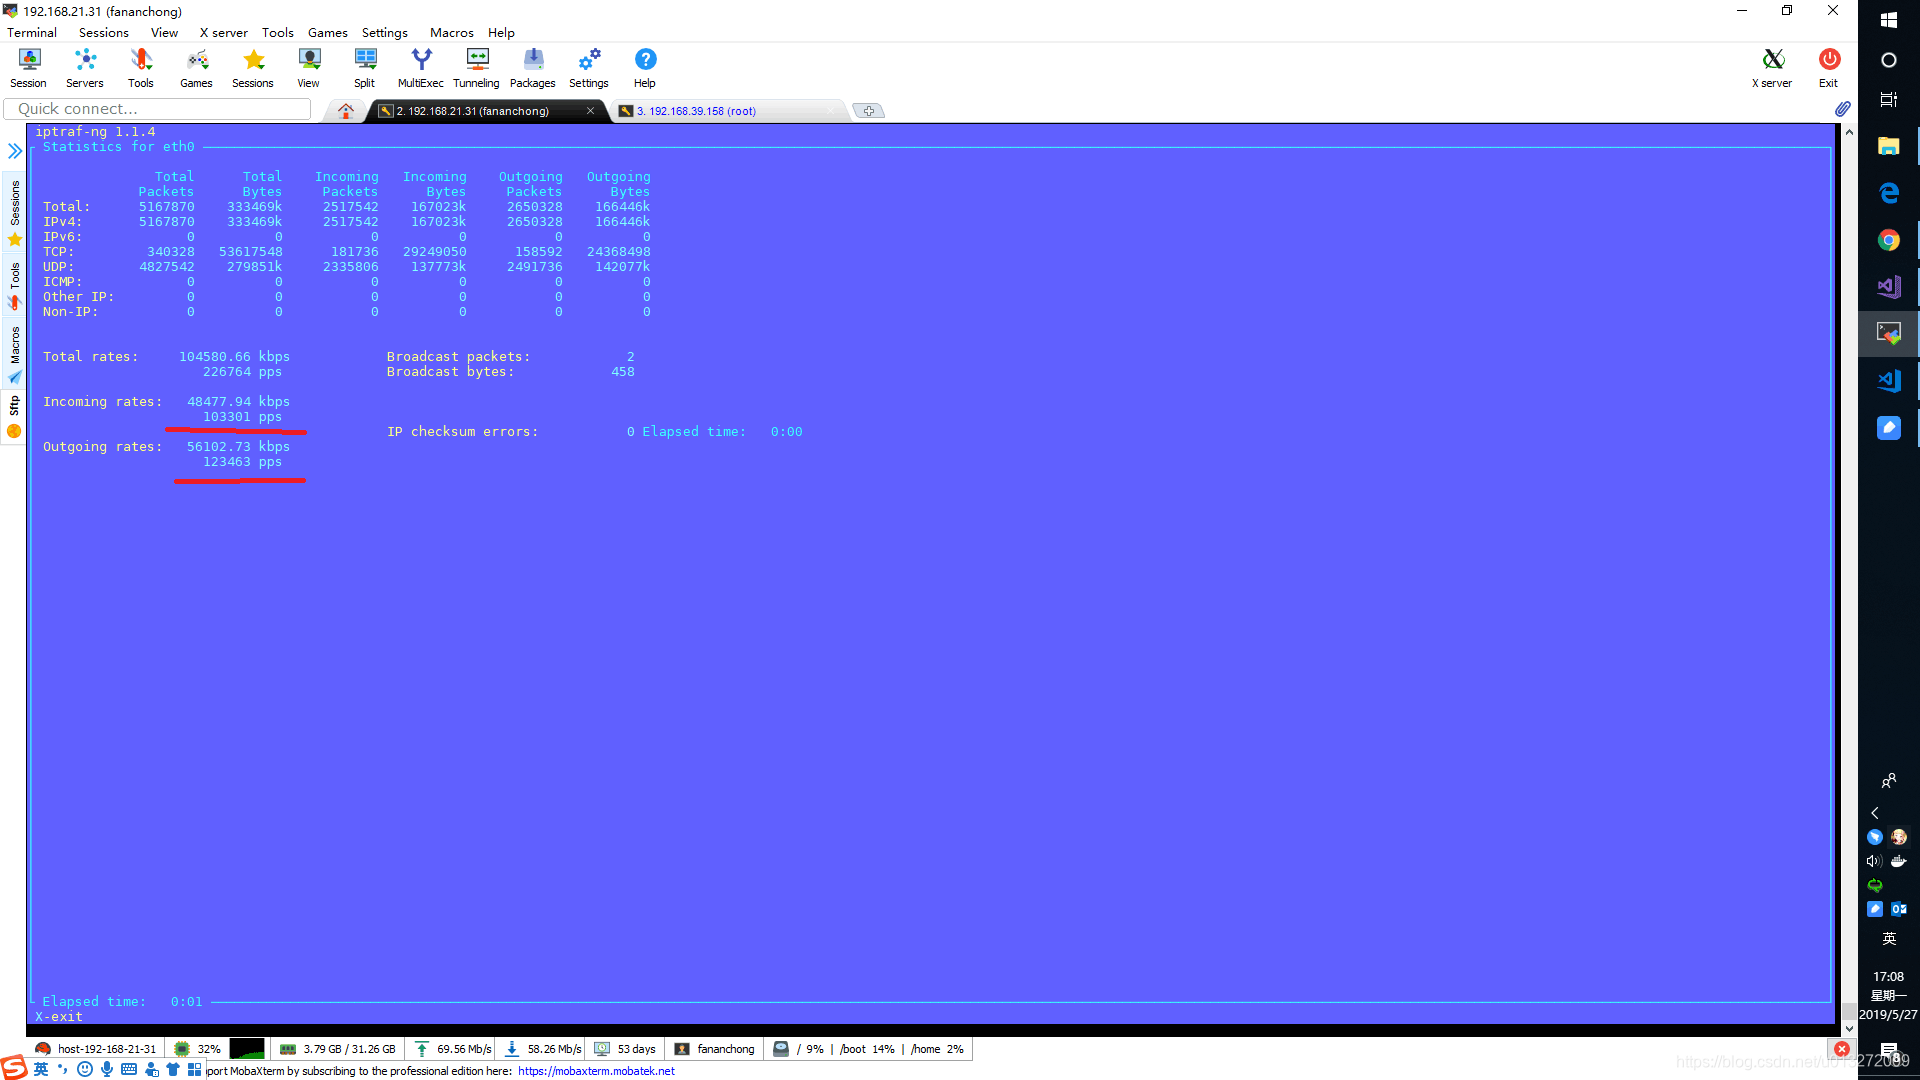Open the Session toolbar icon

point(28,68)
